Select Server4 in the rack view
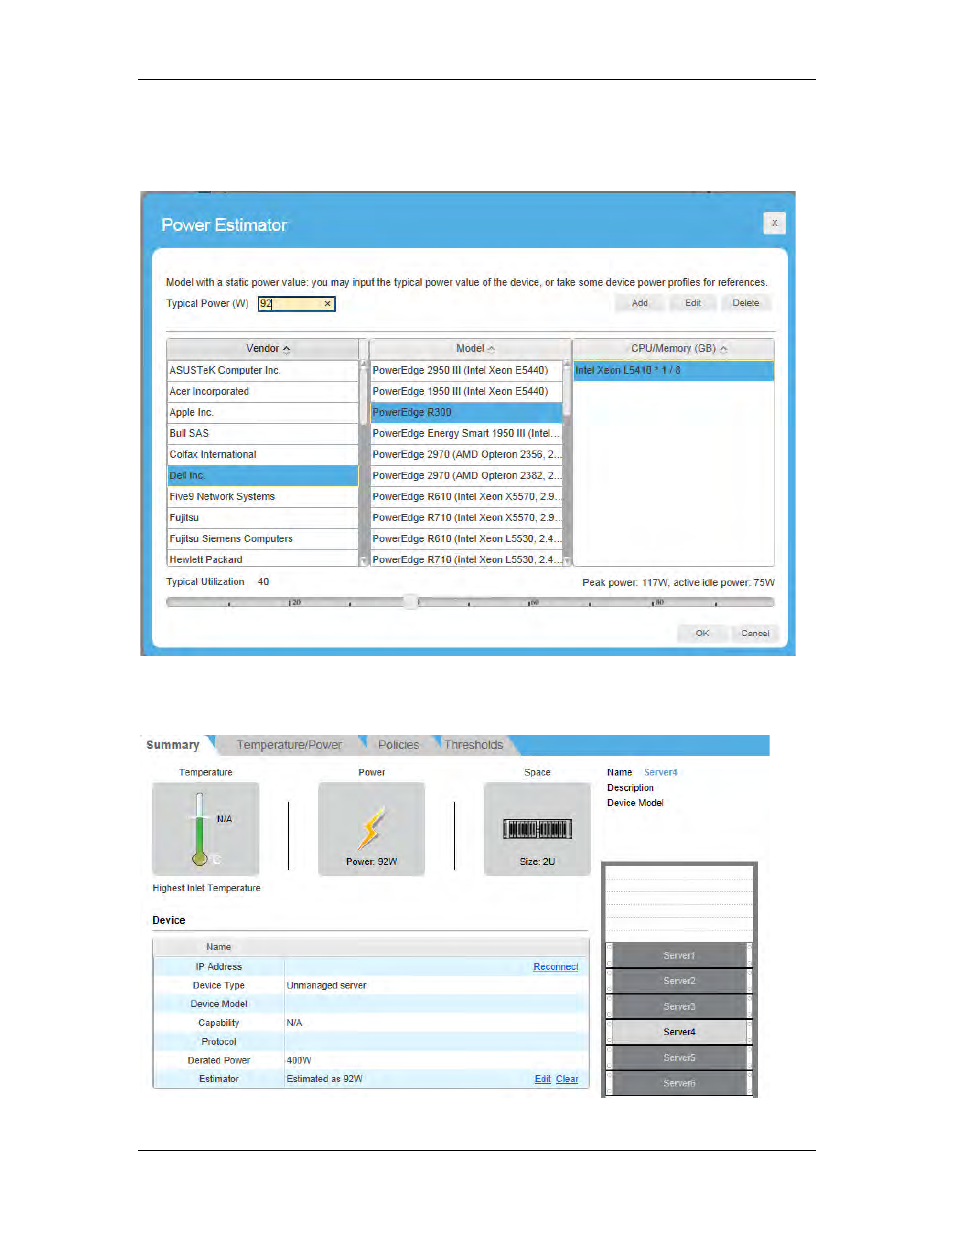 [679, 1032]
